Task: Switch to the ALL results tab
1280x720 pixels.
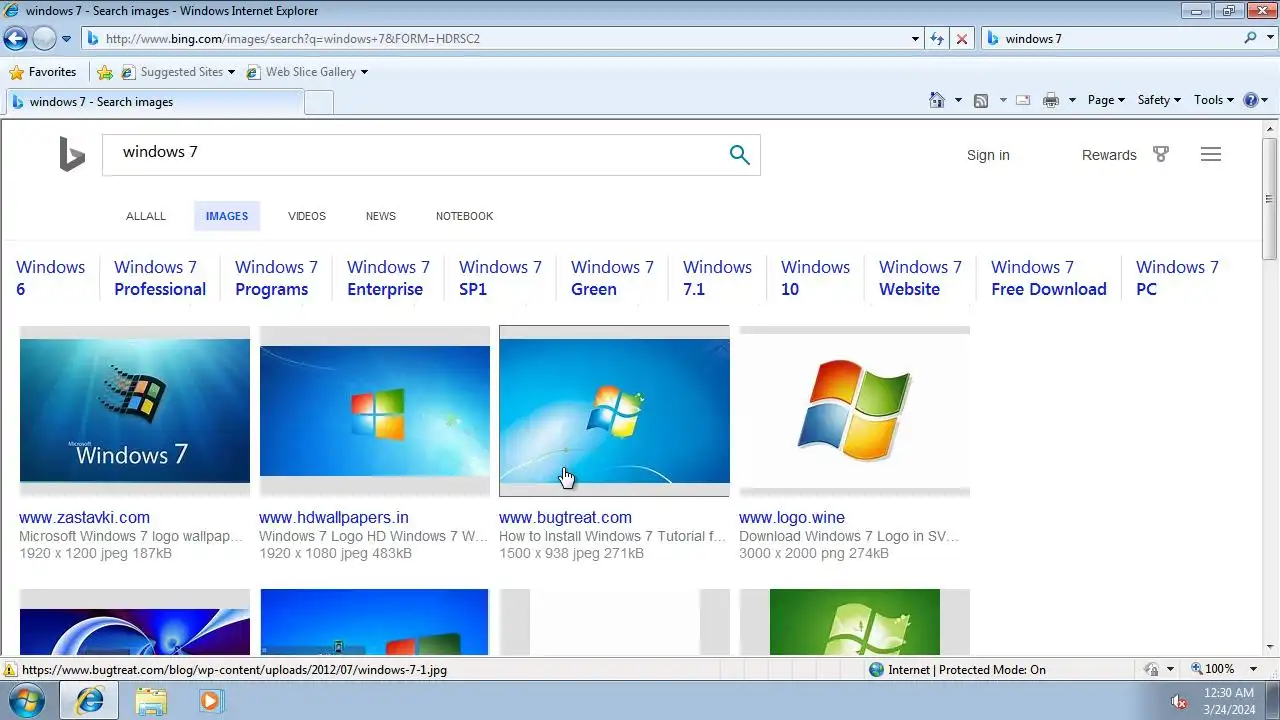Action: point(146,216)
